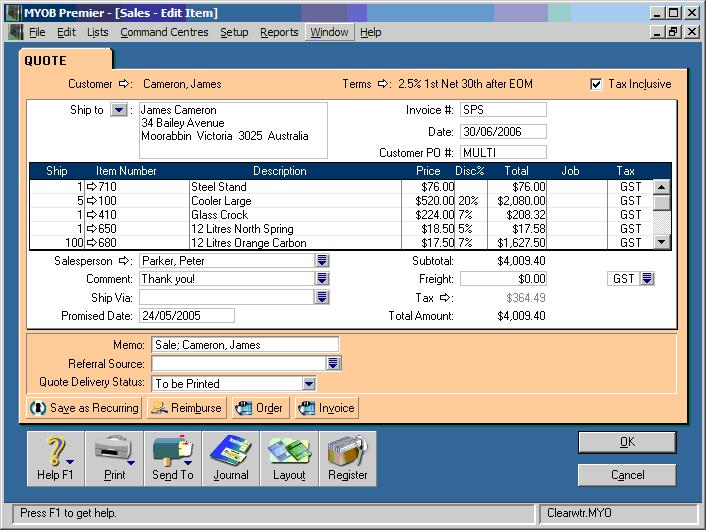Open the Freight GST tax code selector

[647, 279]
